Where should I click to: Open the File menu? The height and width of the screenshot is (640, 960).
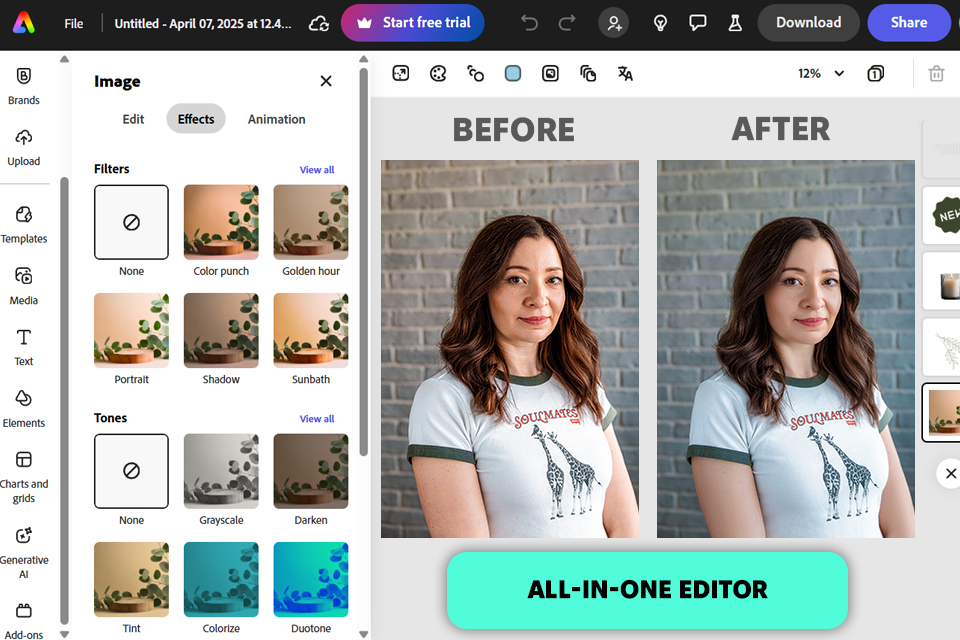tap(73, 23)
